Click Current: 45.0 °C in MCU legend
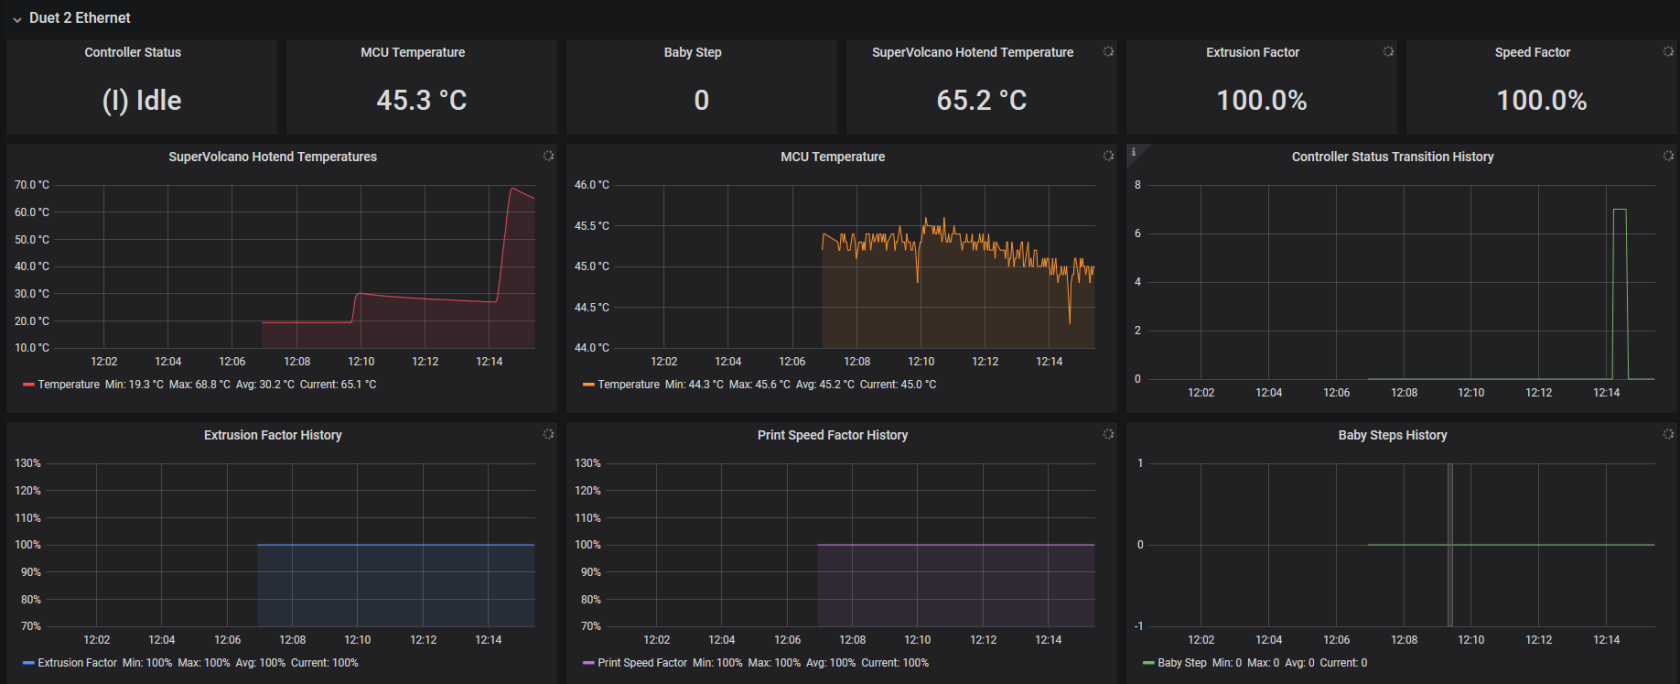 [898, 385]
